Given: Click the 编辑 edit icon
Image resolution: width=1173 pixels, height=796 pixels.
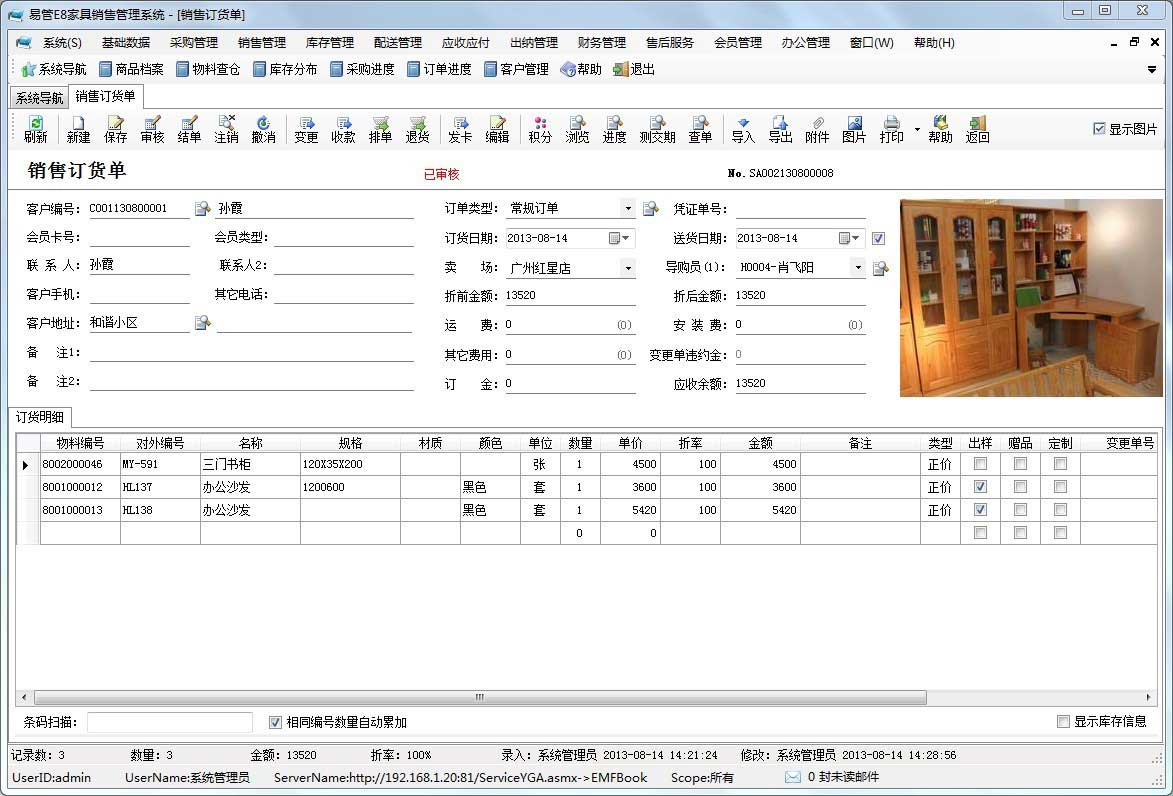Looking at the screenshot, I should point(497,129).
